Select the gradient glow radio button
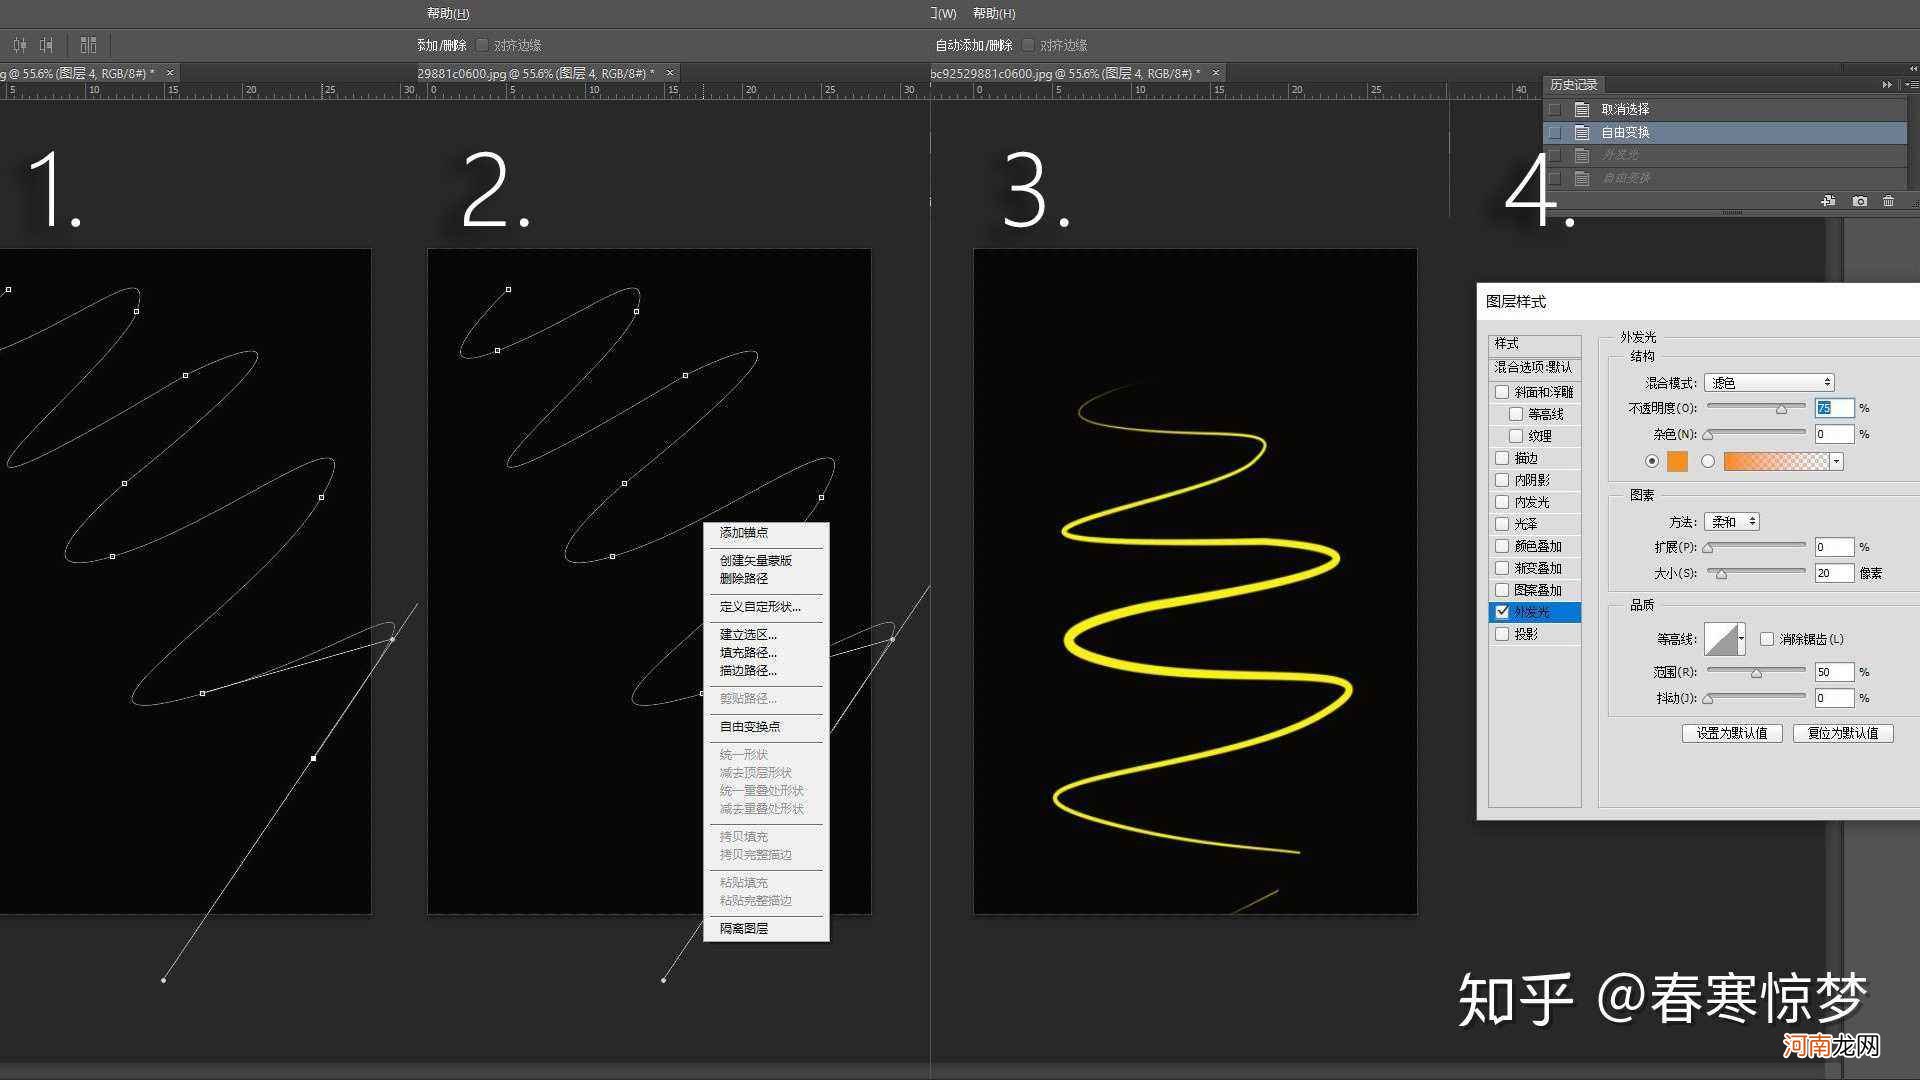This screenshot has height=1080, width=1920. click(x=1708, y=461)
